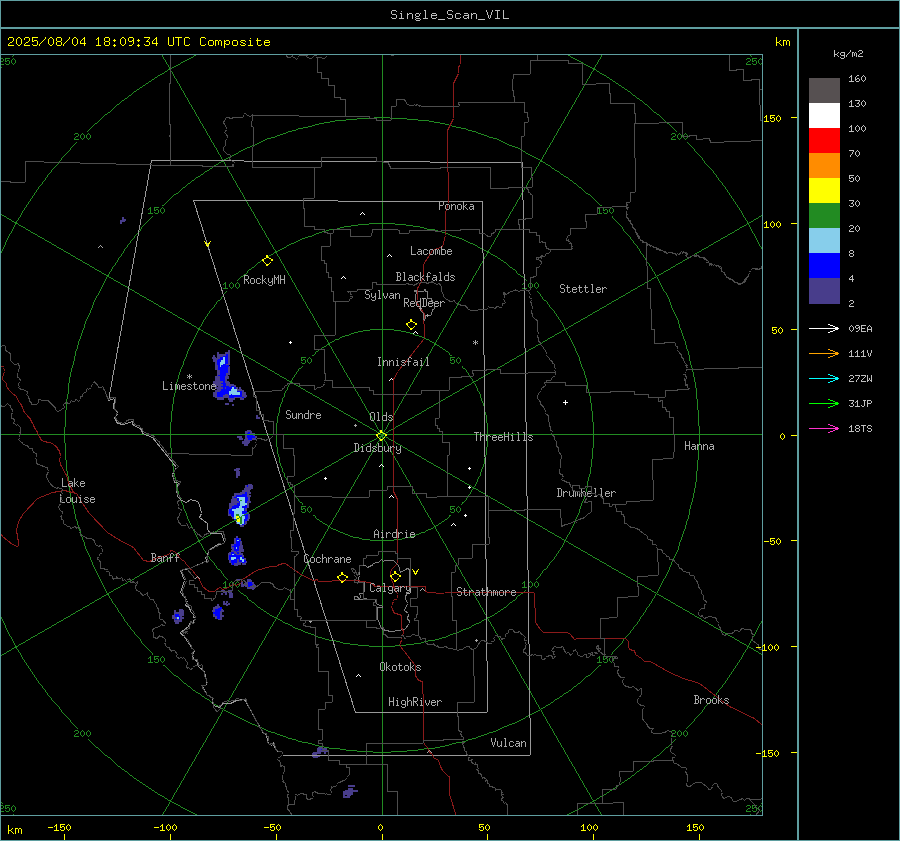Image resolution: width=900 pixels, height=841 pixels.
Task: Click the Olds city label
Action: (x=381, y=417)
